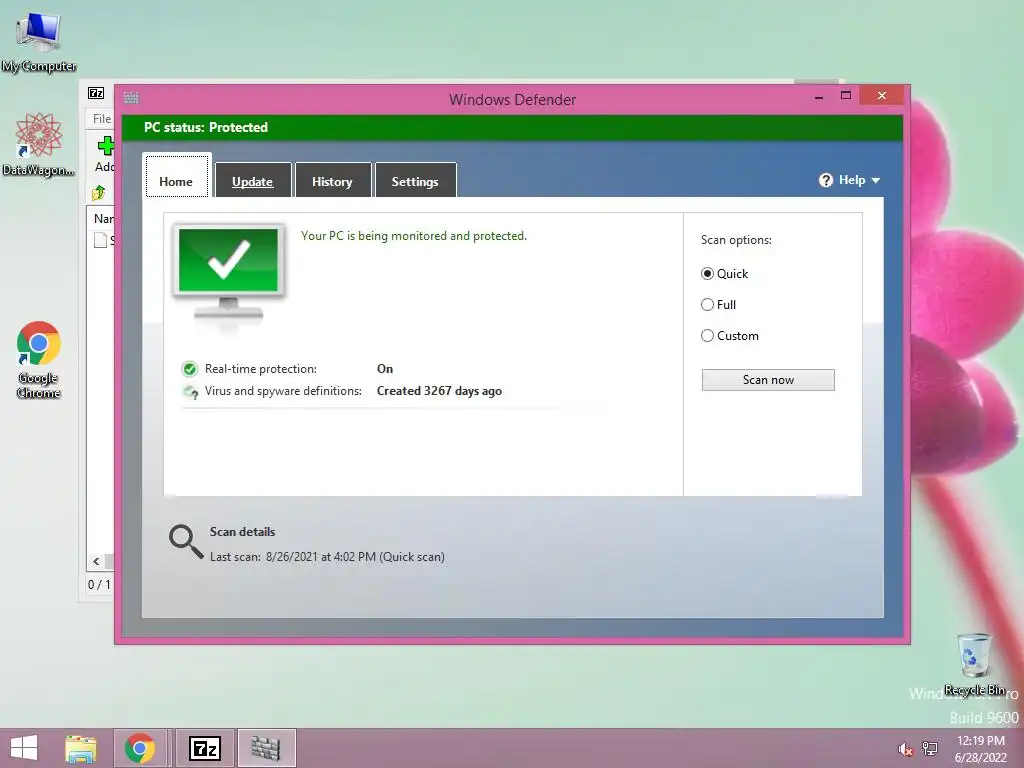Click the Scan details heading
This screenshot has width=1024, height=768.
point(242,532)
